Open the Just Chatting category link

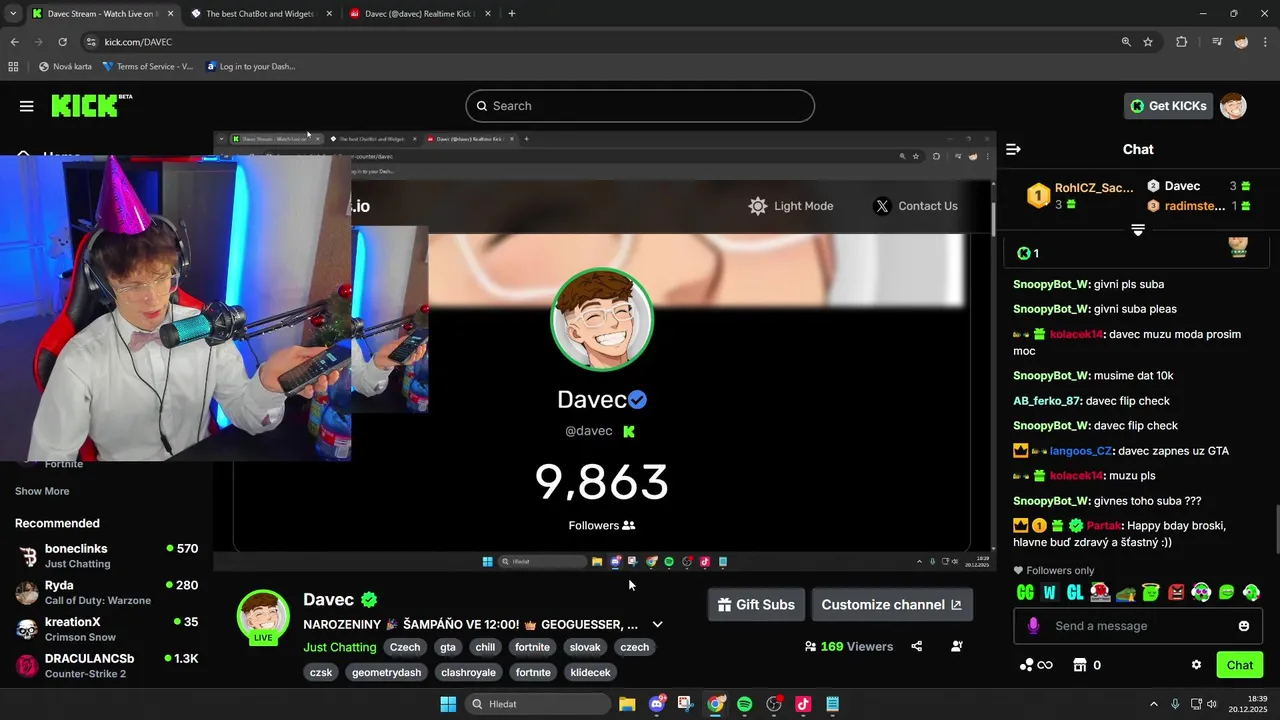[x=340, y=647]
